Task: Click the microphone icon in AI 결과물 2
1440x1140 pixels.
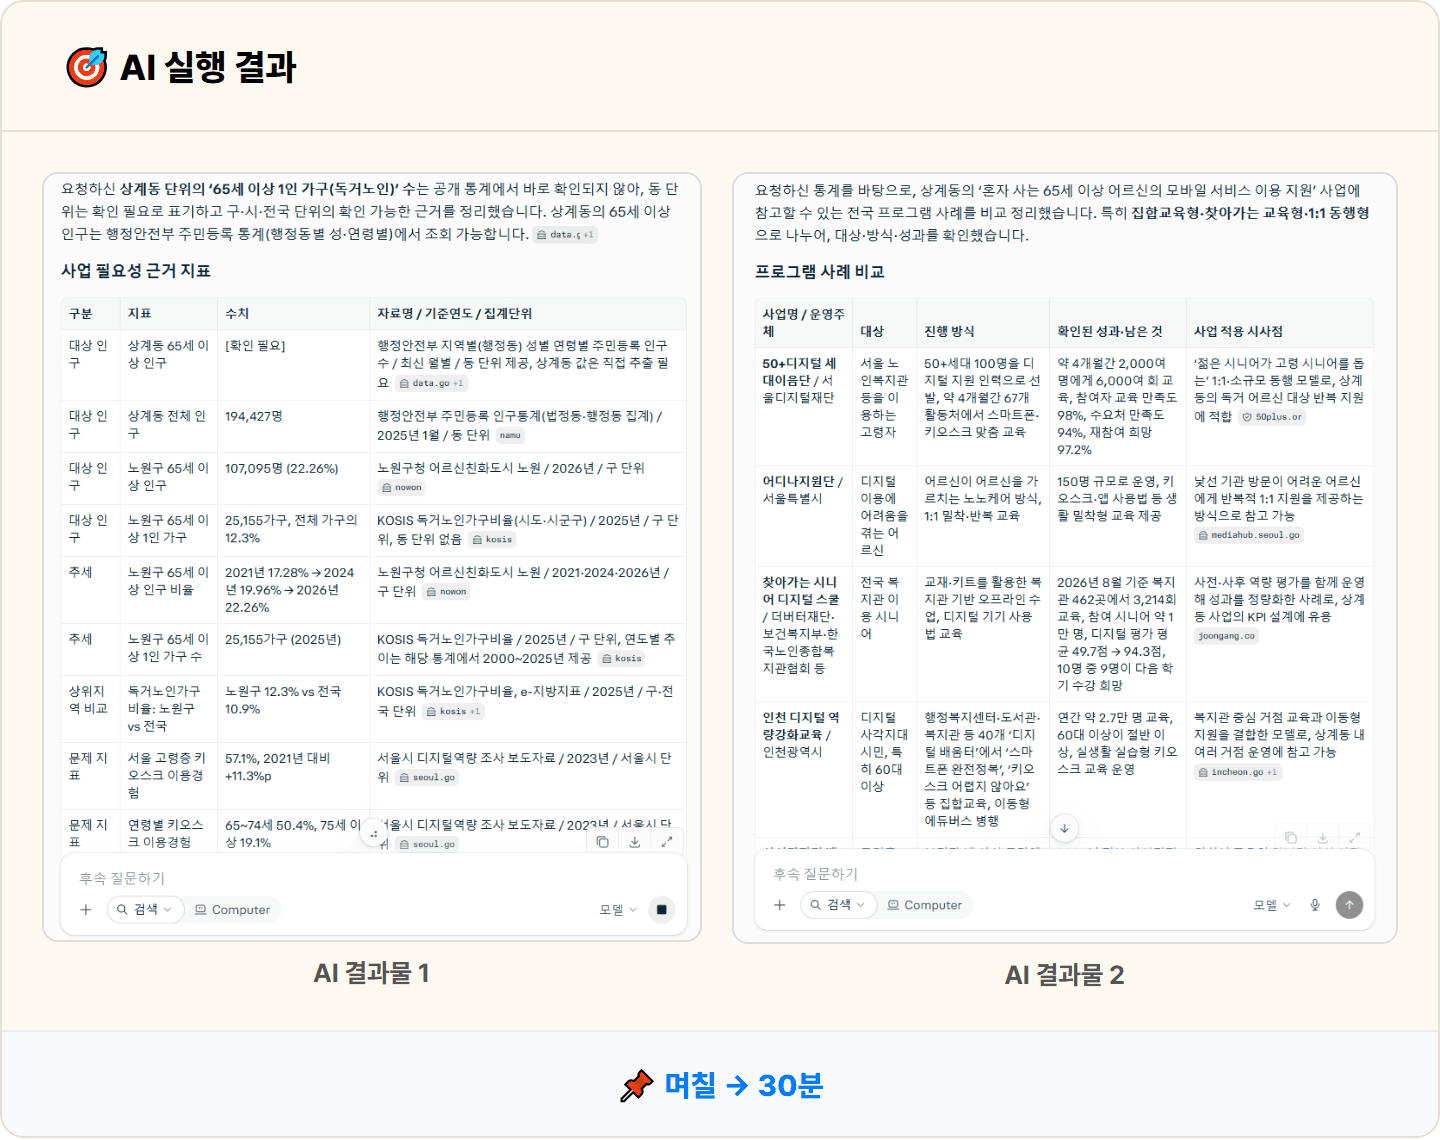Action: click(x=1315, y=905)
